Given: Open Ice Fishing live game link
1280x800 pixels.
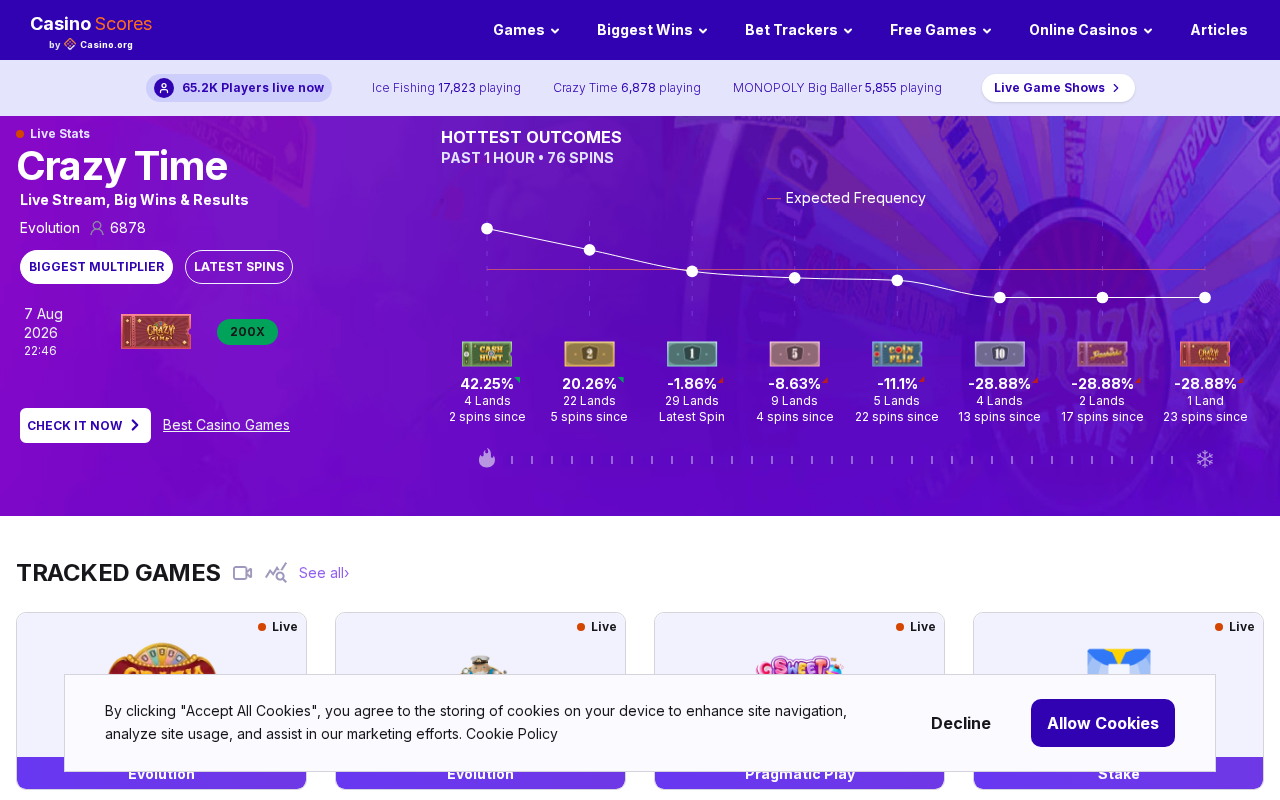Looking at the screenshot, I should point(446,88).
